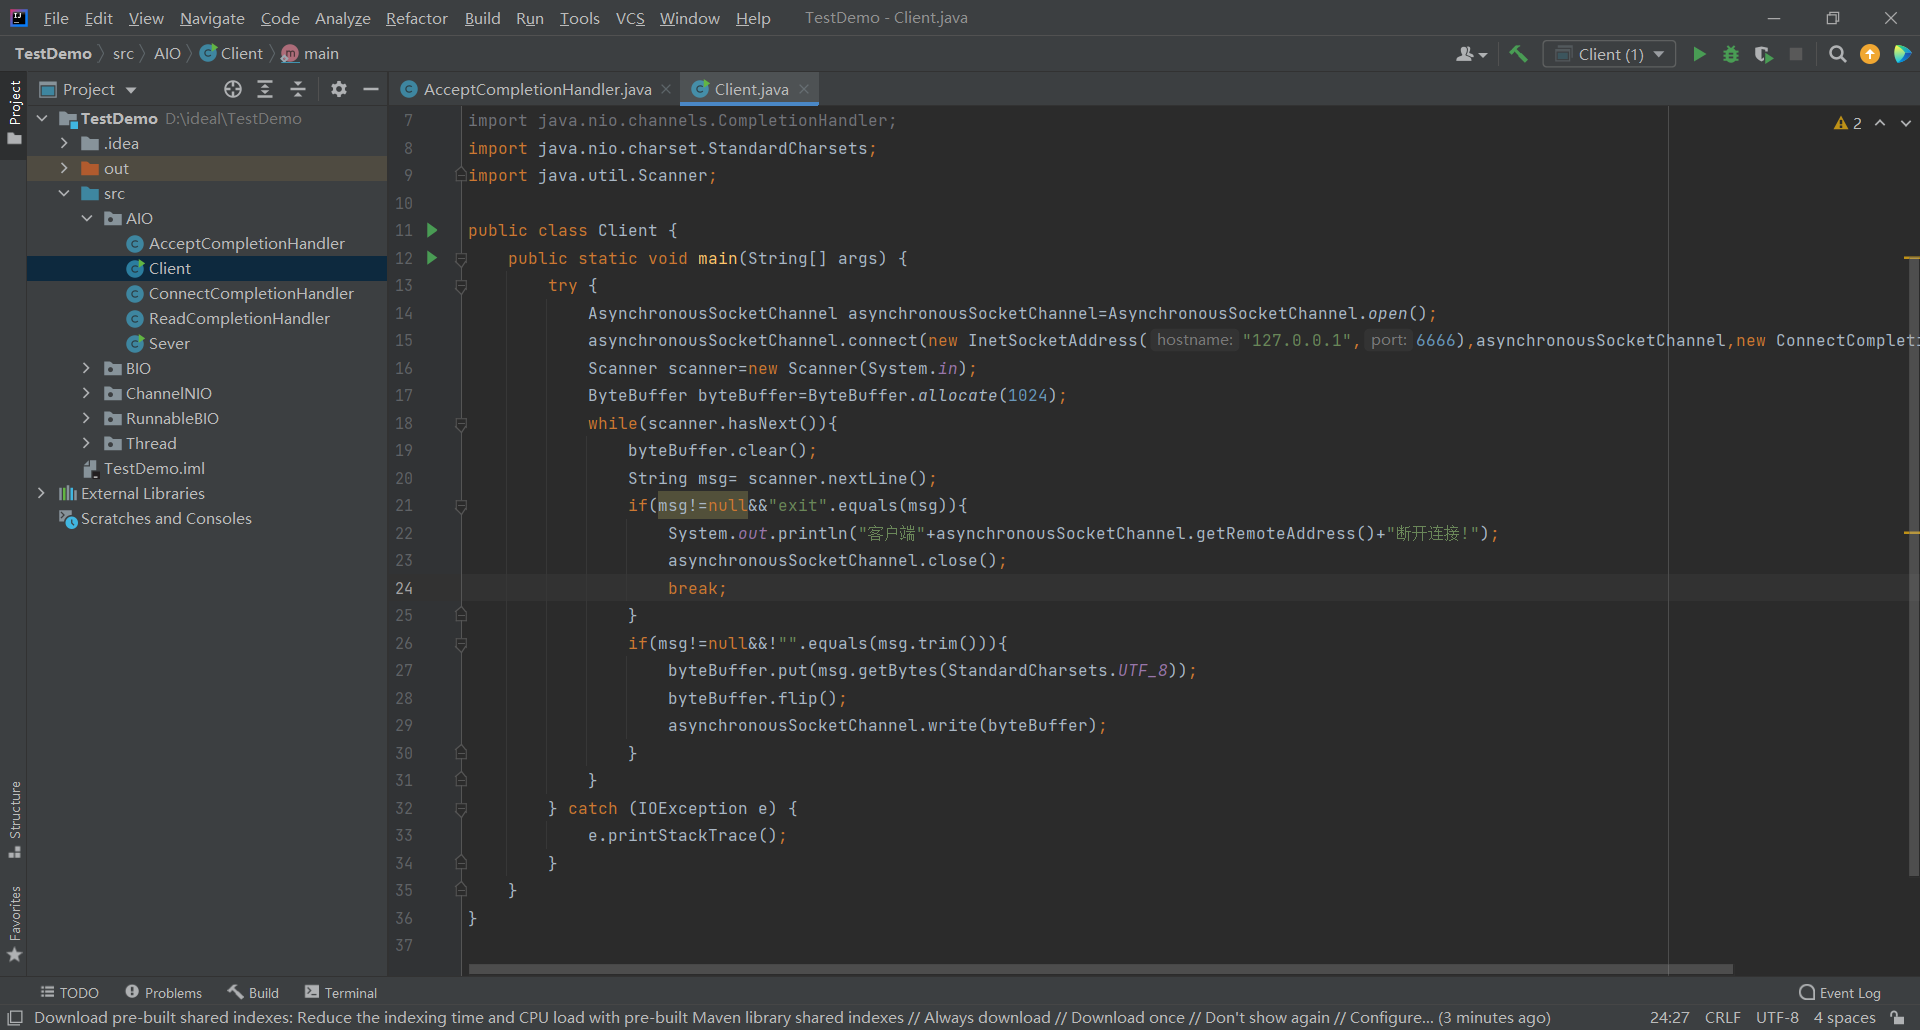The image size is (1920, 1030).
Task: Expand the ChannelNIO package
Action: pyautogui.click(x=86, y=393)
